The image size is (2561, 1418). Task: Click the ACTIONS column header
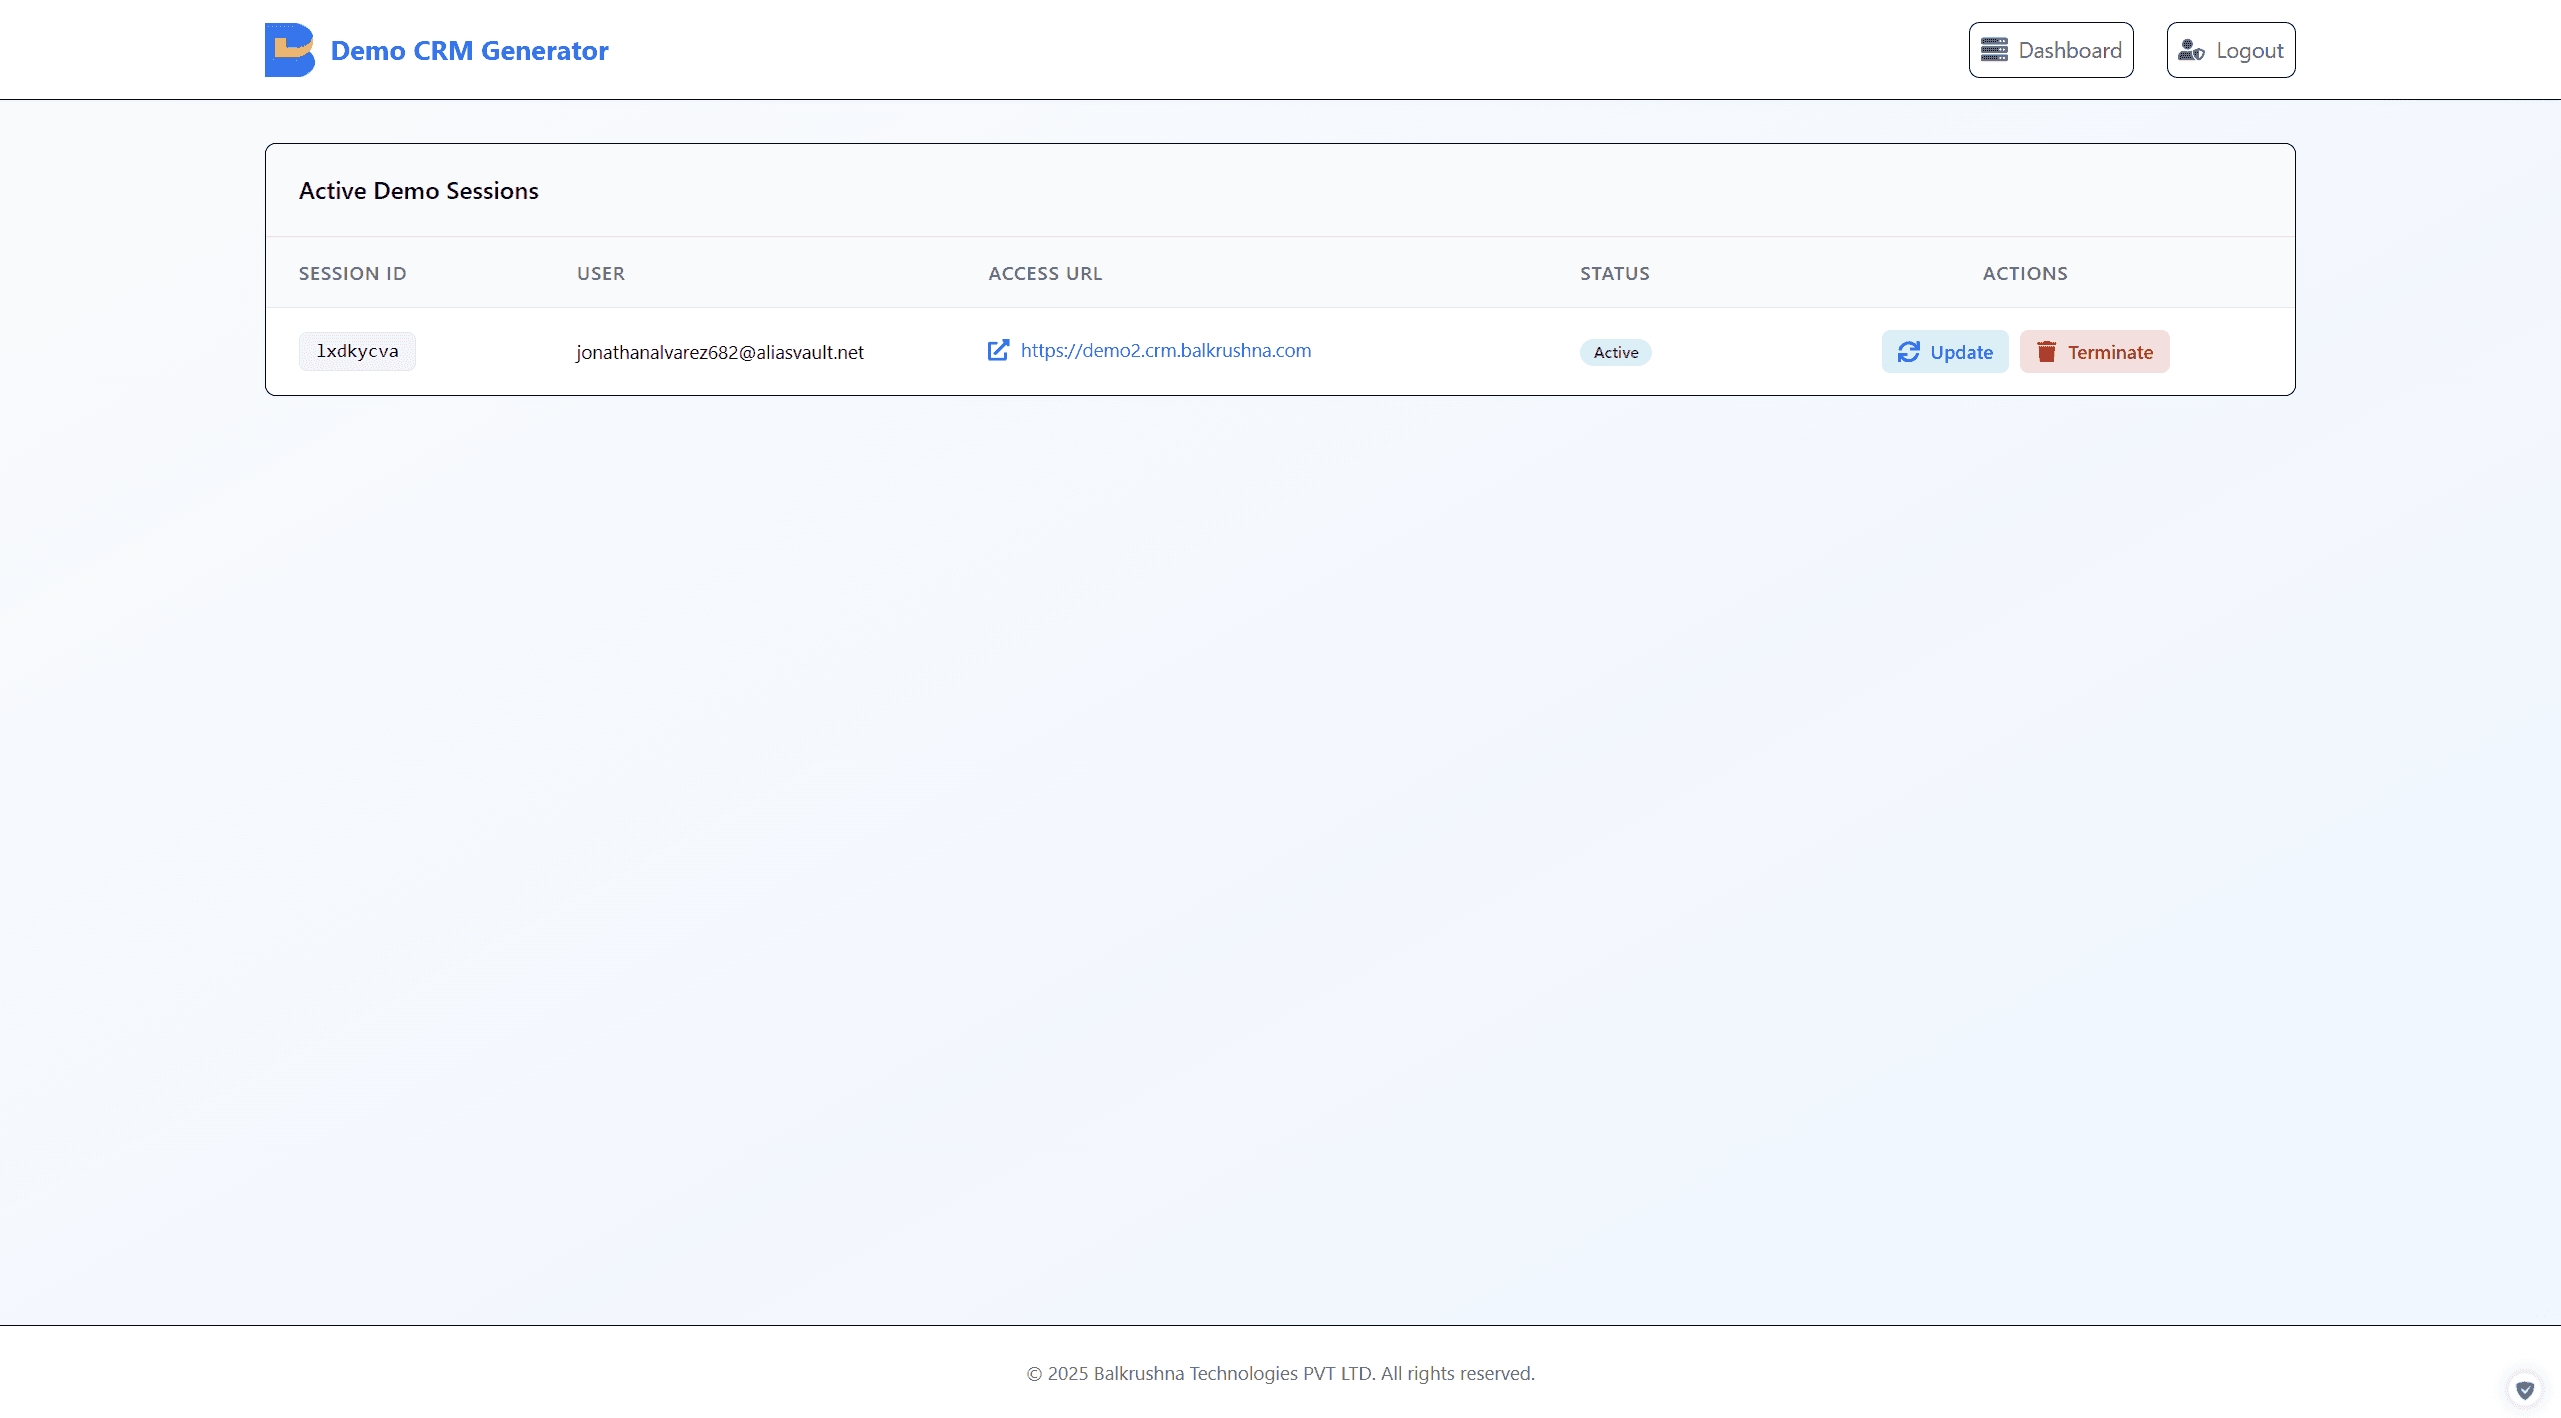tap(2024, 273)
